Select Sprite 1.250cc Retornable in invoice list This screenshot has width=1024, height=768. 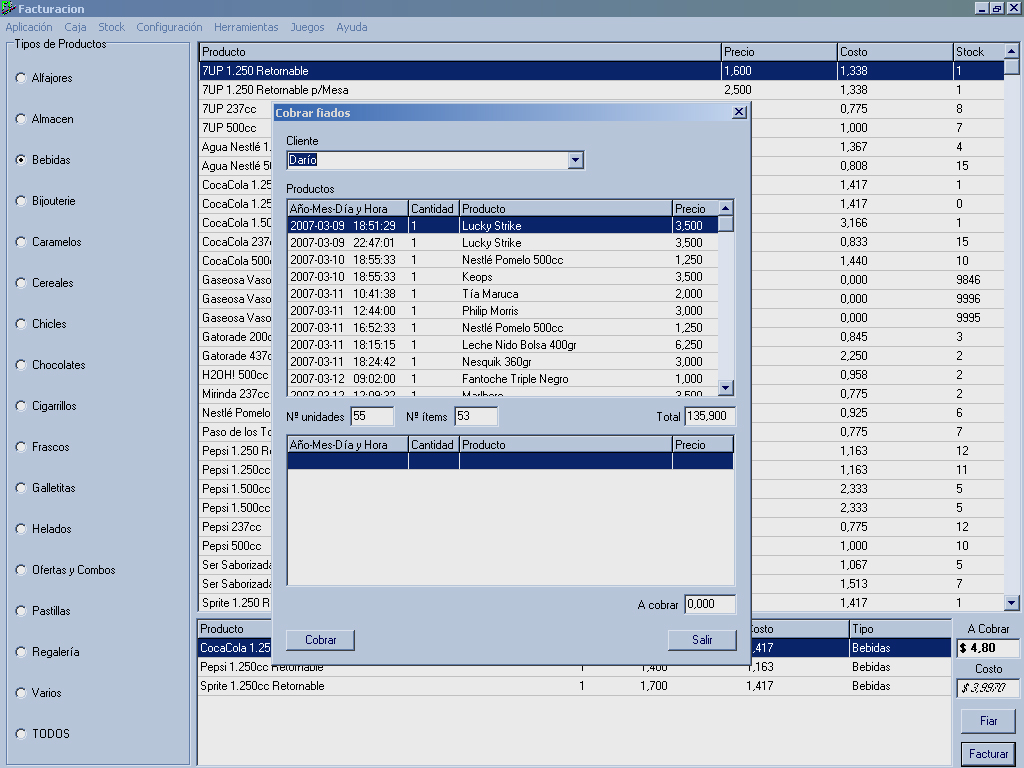575,686
